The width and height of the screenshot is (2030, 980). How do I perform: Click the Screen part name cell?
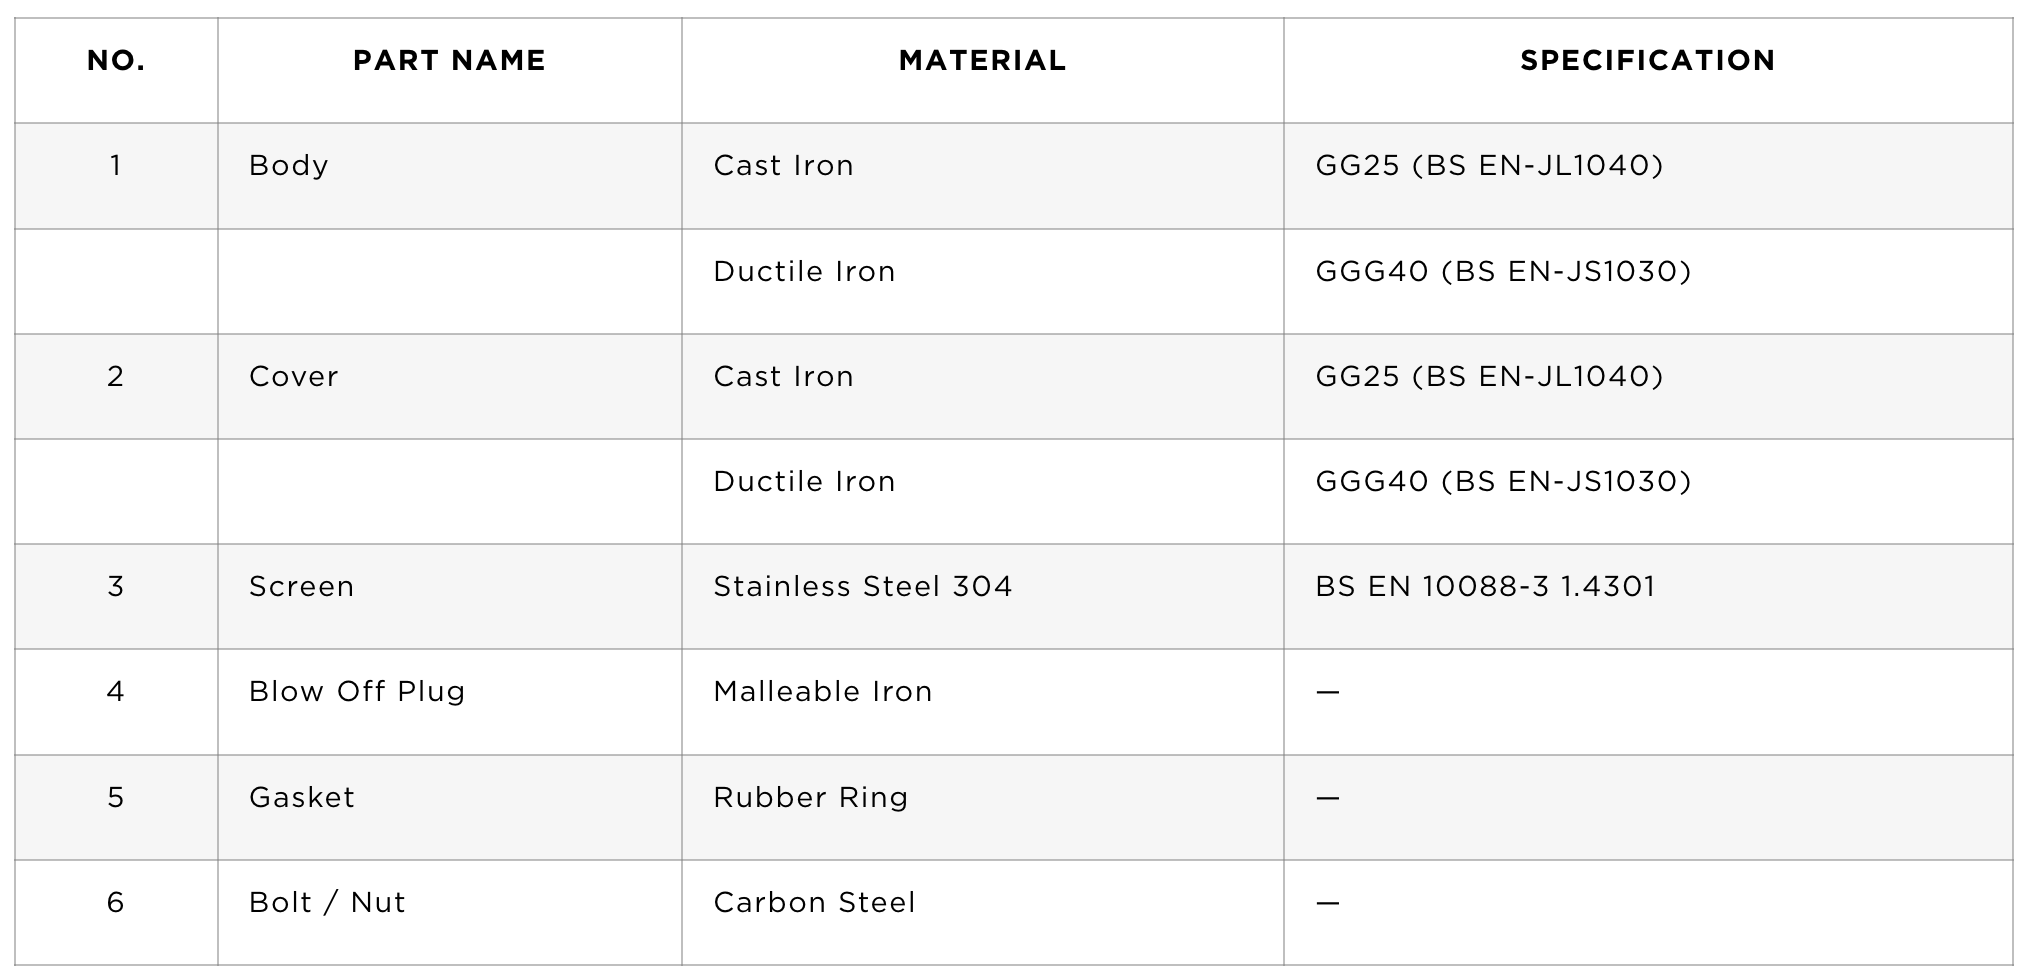(450, 597)
